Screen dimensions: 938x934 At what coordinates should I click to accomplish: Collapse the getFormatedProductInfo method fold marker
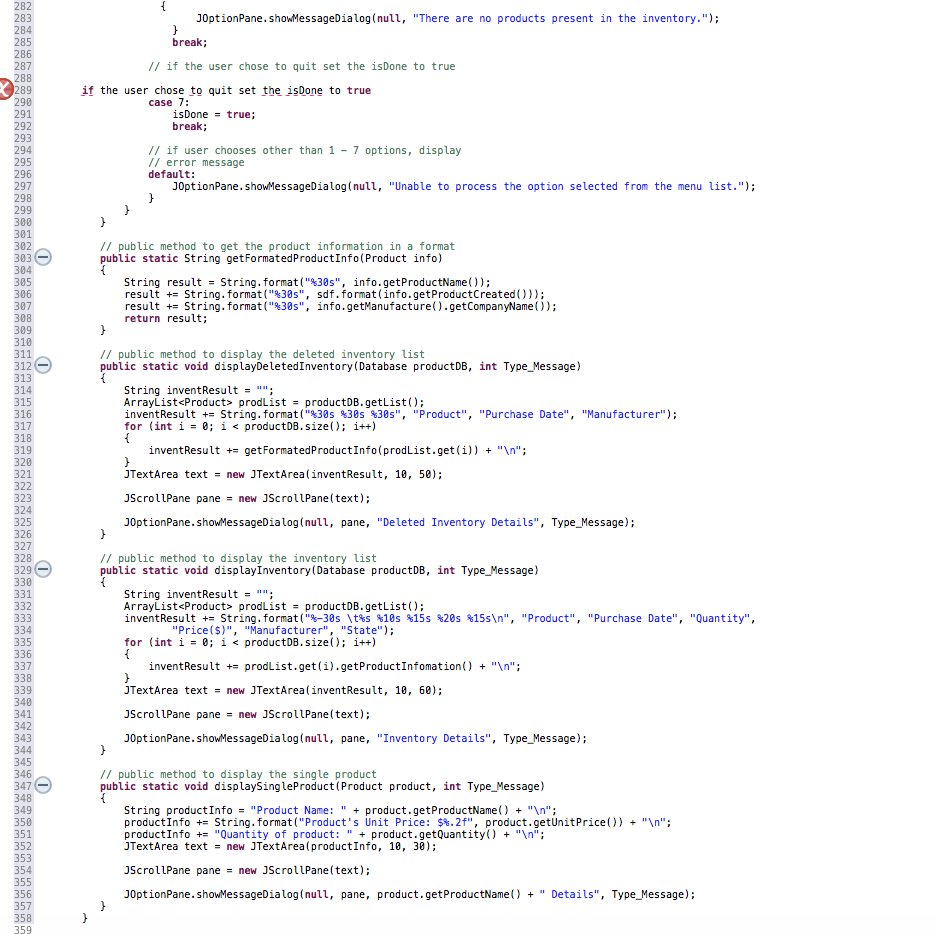pyautogui.click(x=42, y=257)
